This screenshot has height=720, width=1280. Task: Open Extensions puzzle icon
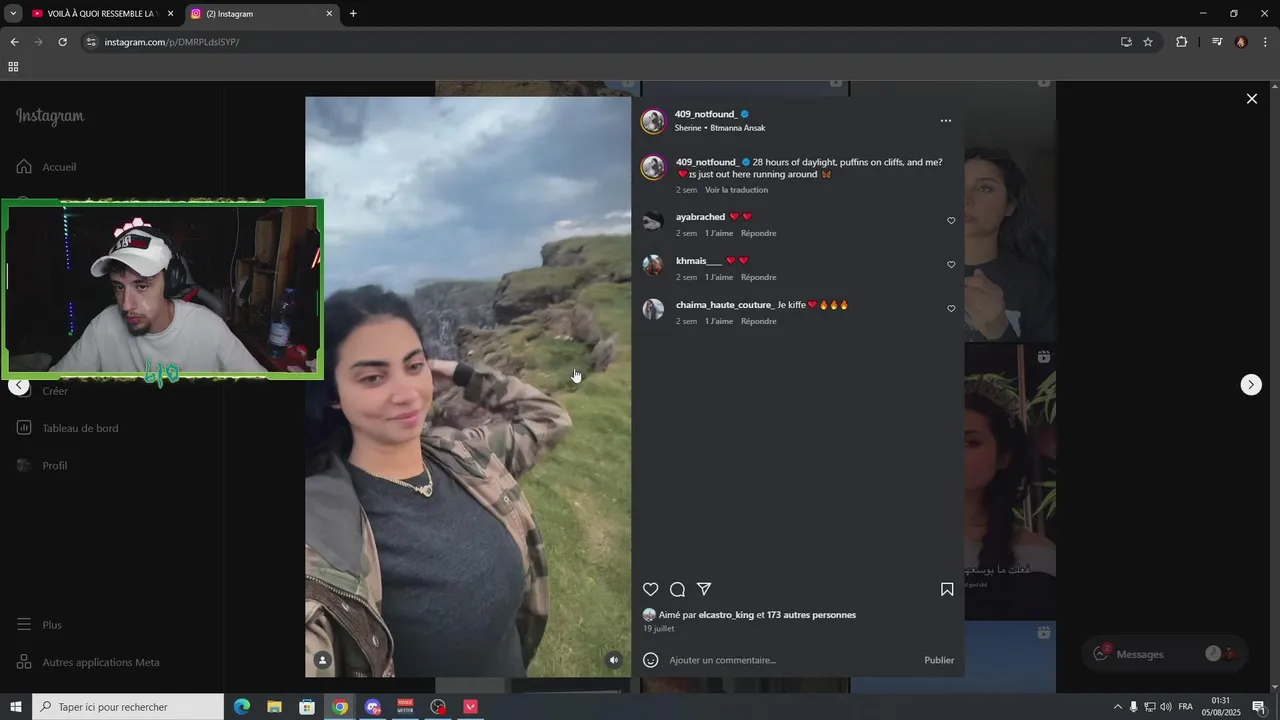pos(1182,42)
